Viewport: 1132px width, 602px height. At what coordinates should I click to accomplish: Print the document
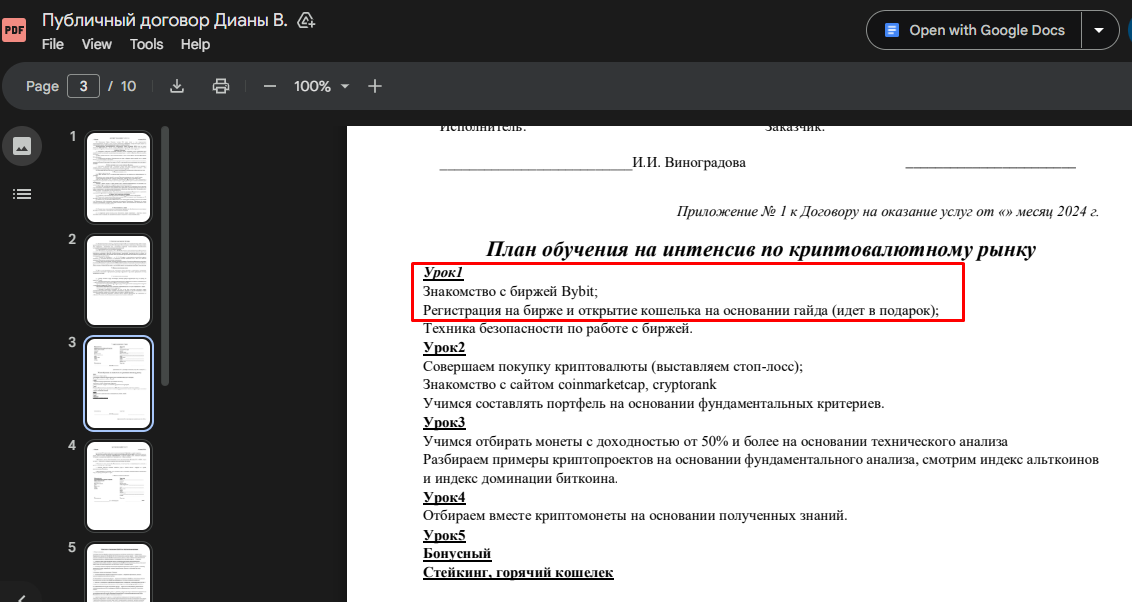click(221, 86)
